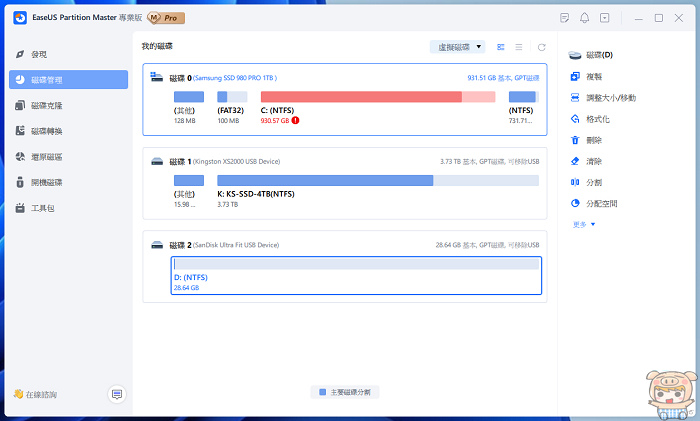Open notifications bell icon

(584, 18)
